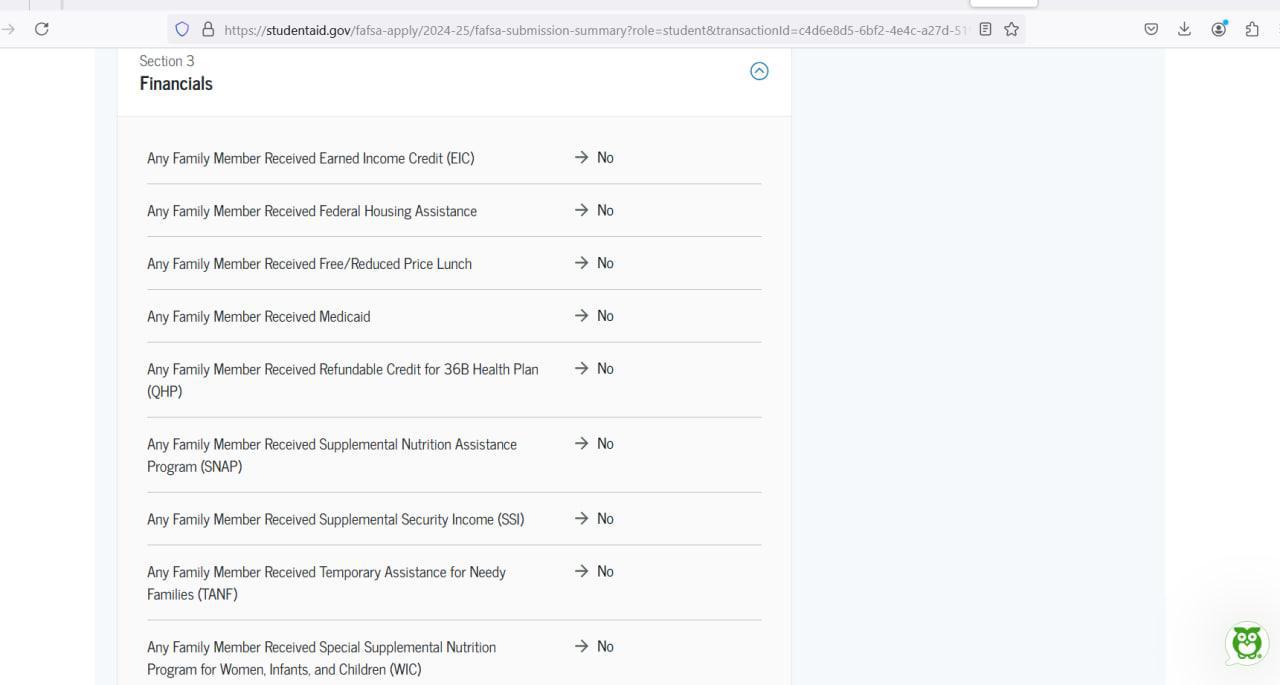This screenshot has width=1280, height=685.
Task: Click the forward navigation arrow
Action: (x=9, y=29)
